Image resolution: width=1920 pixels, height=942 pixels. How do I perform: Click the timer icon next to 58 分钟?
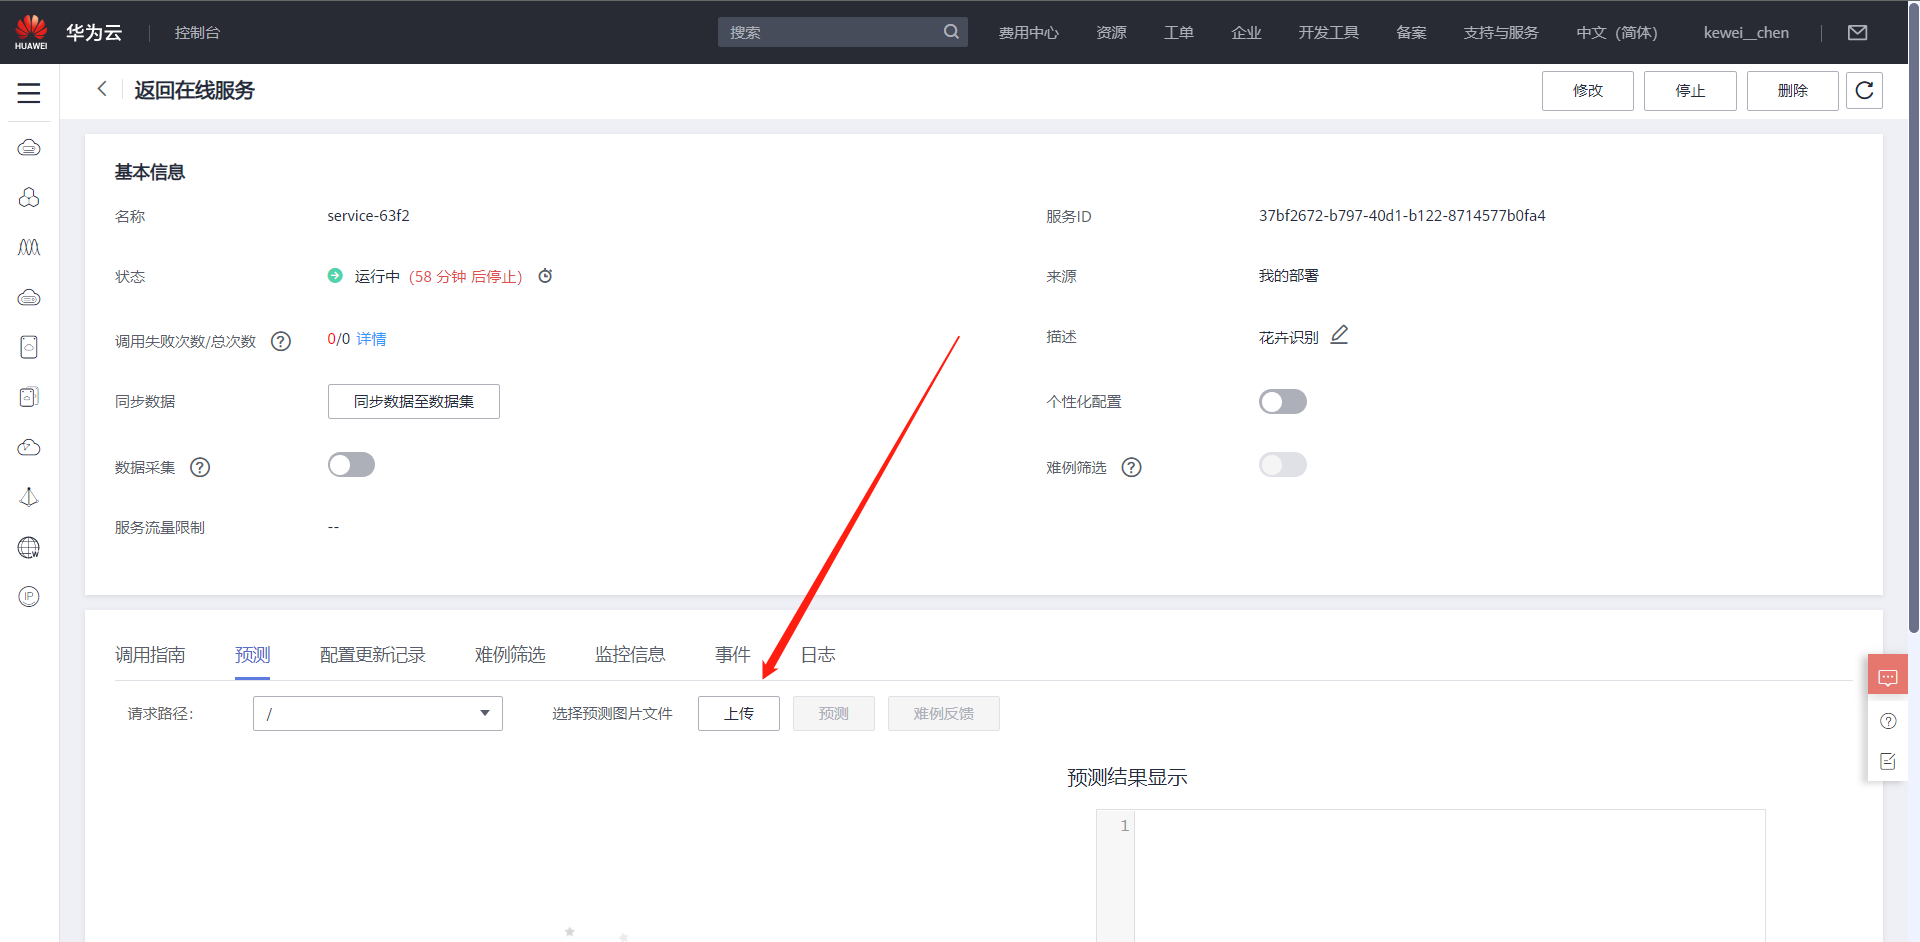(x=545, y=276)
